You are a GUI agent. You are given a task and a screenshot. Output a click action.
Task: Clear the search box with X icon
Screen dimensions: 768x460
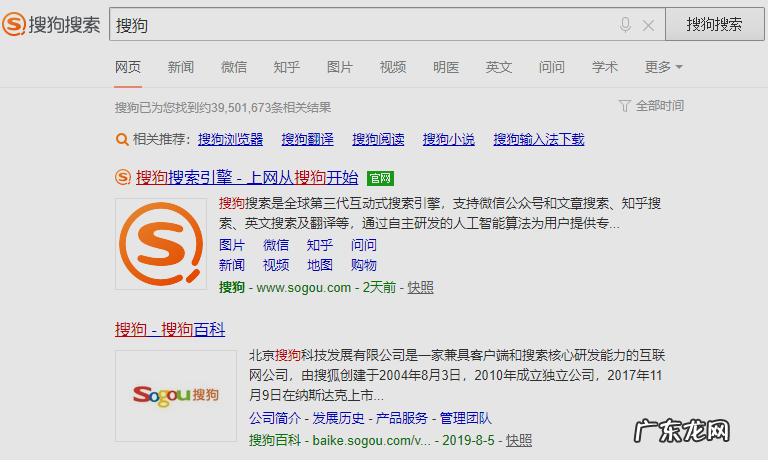pos(648,25)
